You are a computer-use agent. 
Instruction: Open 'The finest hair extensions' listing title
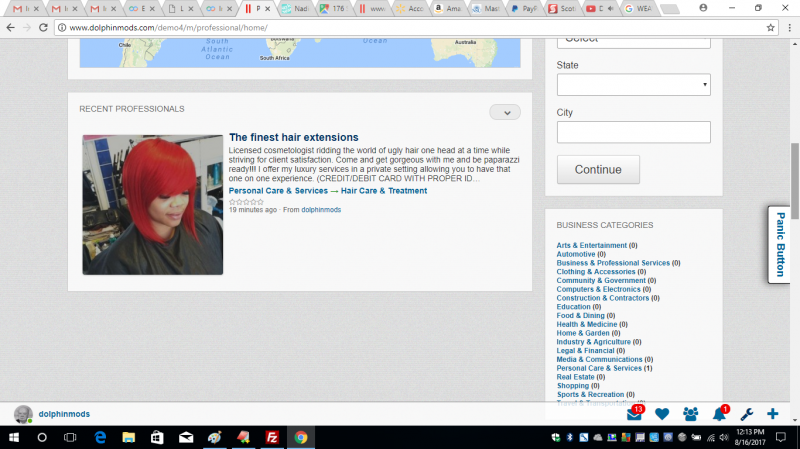[293, 137]
